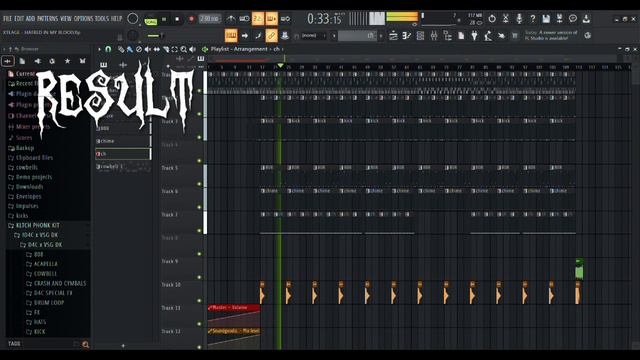The image size is (640, 360).
Task: Switch the browser to the starred tab
Action: pos(67,61)
